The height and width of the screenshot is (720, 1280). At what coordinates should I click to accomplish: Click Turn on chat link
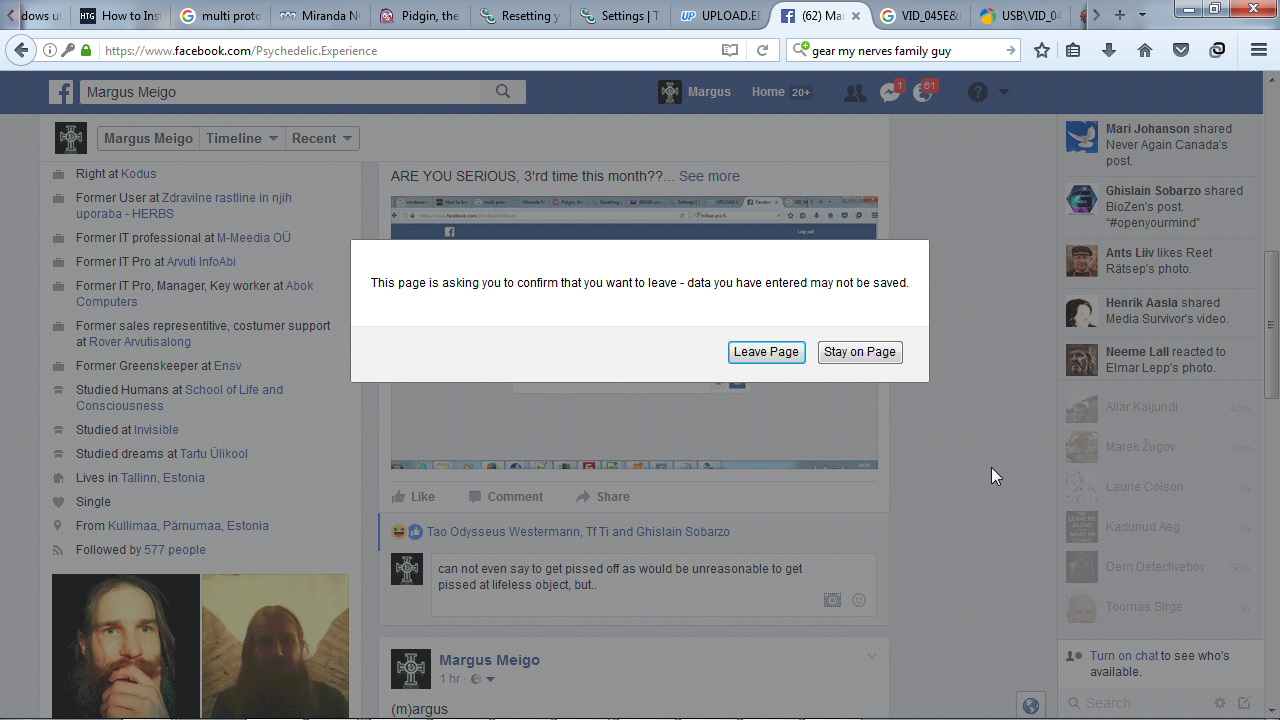click(1124, 656)
